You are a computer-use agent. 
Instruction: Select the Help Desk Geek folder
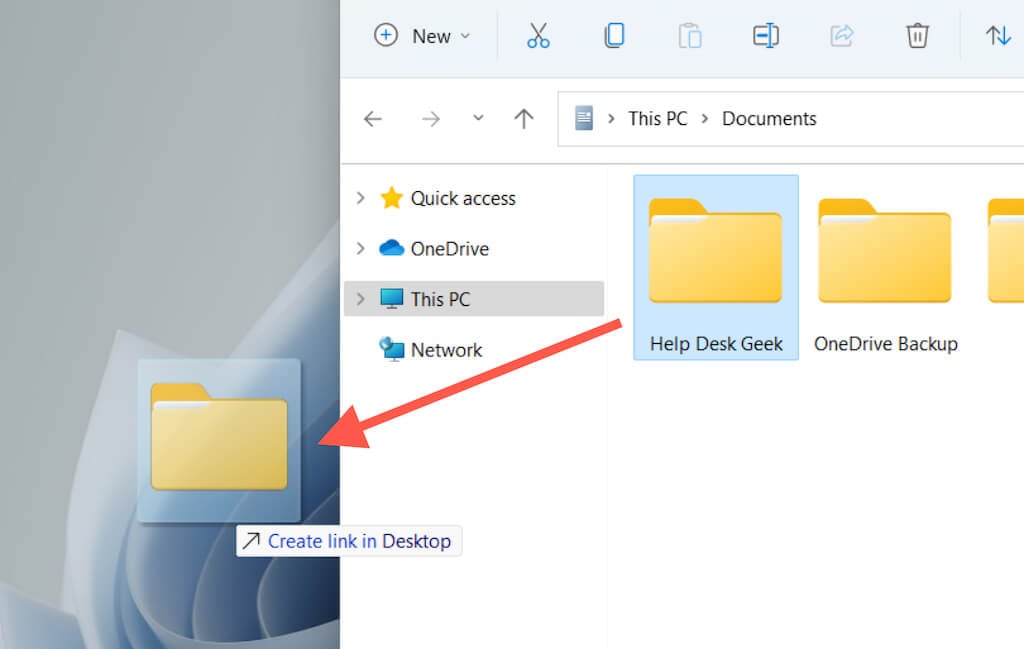tap(716, 267)
